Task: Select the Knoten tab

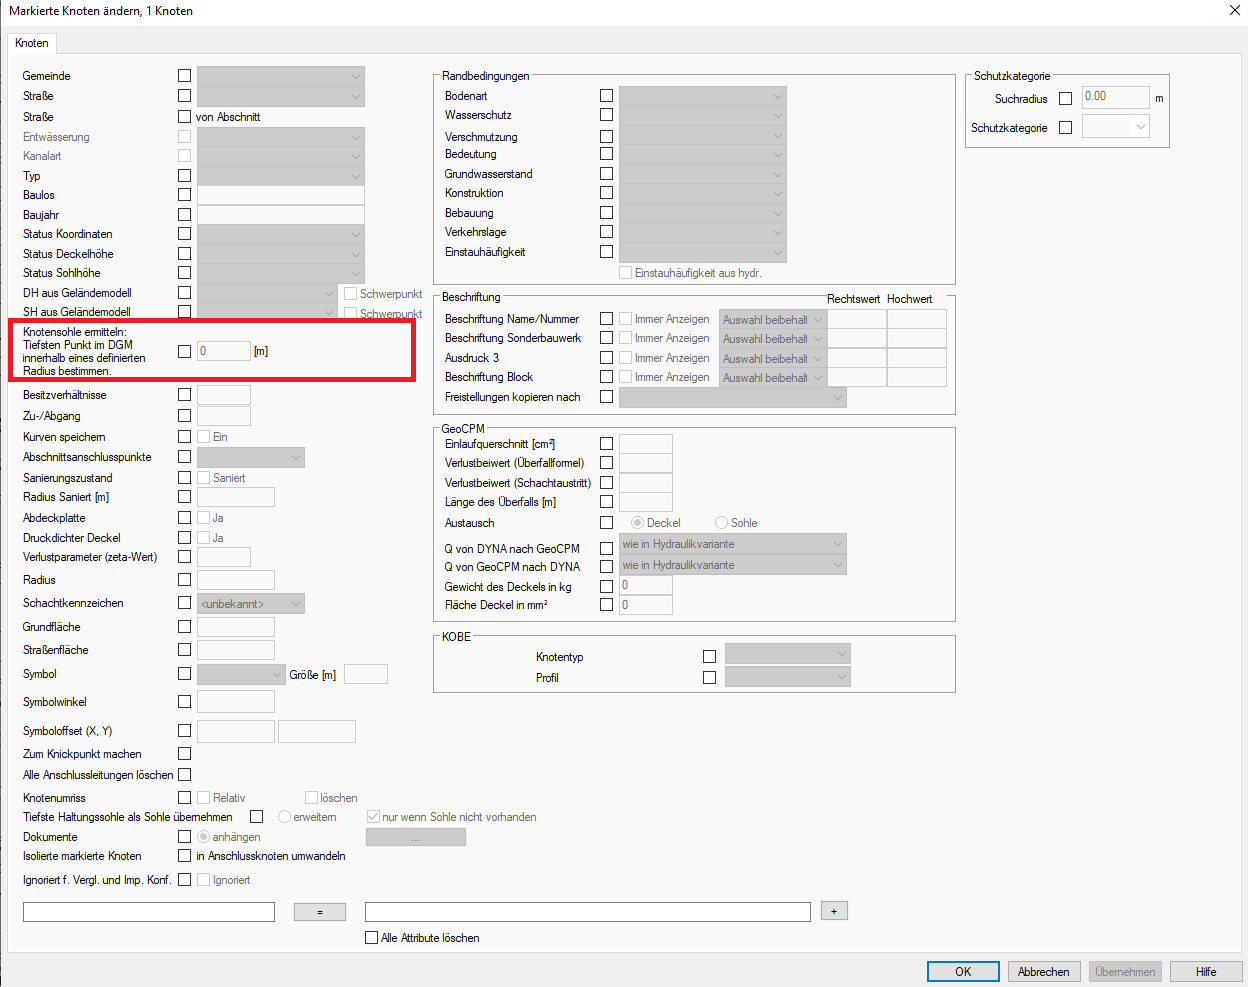Action: tap(32, 43)
